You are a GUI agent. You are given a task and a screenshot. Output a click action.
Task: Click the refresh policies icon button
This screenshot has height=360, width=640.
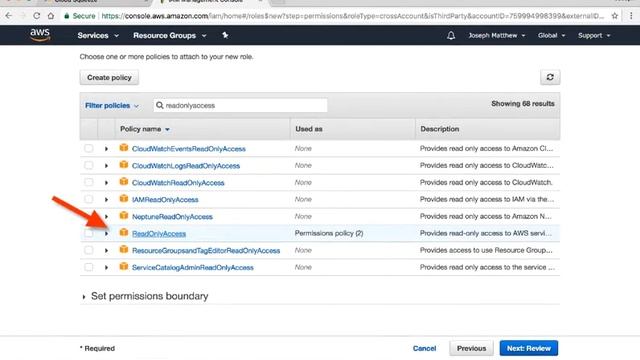coord(550,77)
